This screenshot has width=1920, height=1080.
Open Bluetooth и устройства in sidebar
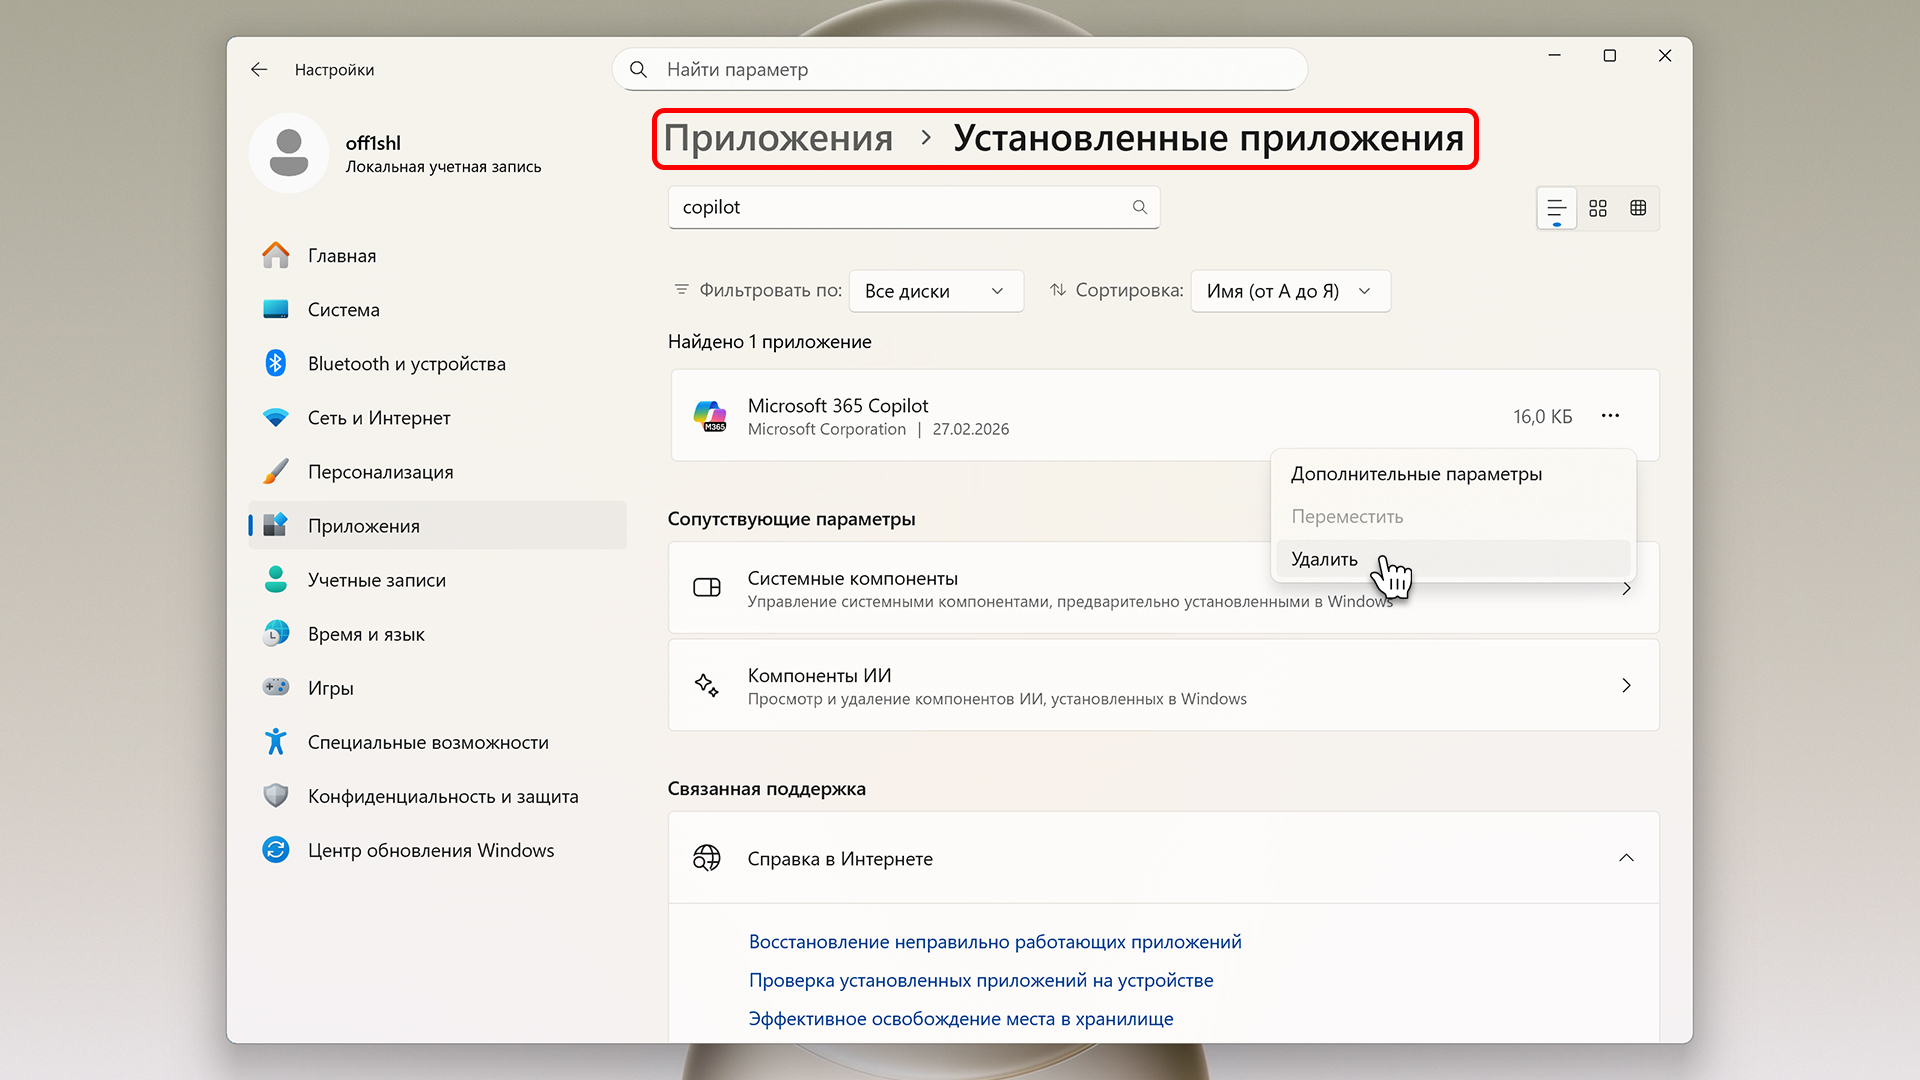(406, 364)
